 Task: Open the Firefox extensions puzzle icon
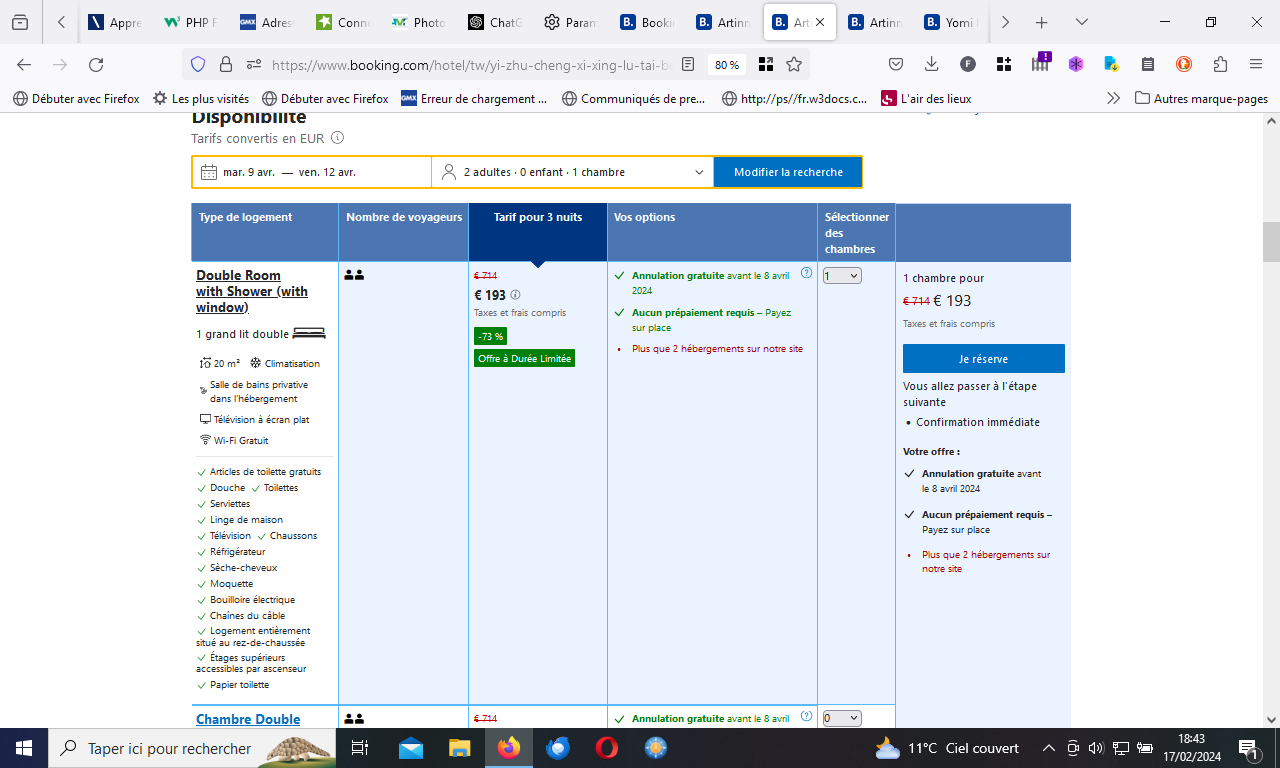click(x=1220, y=64)
